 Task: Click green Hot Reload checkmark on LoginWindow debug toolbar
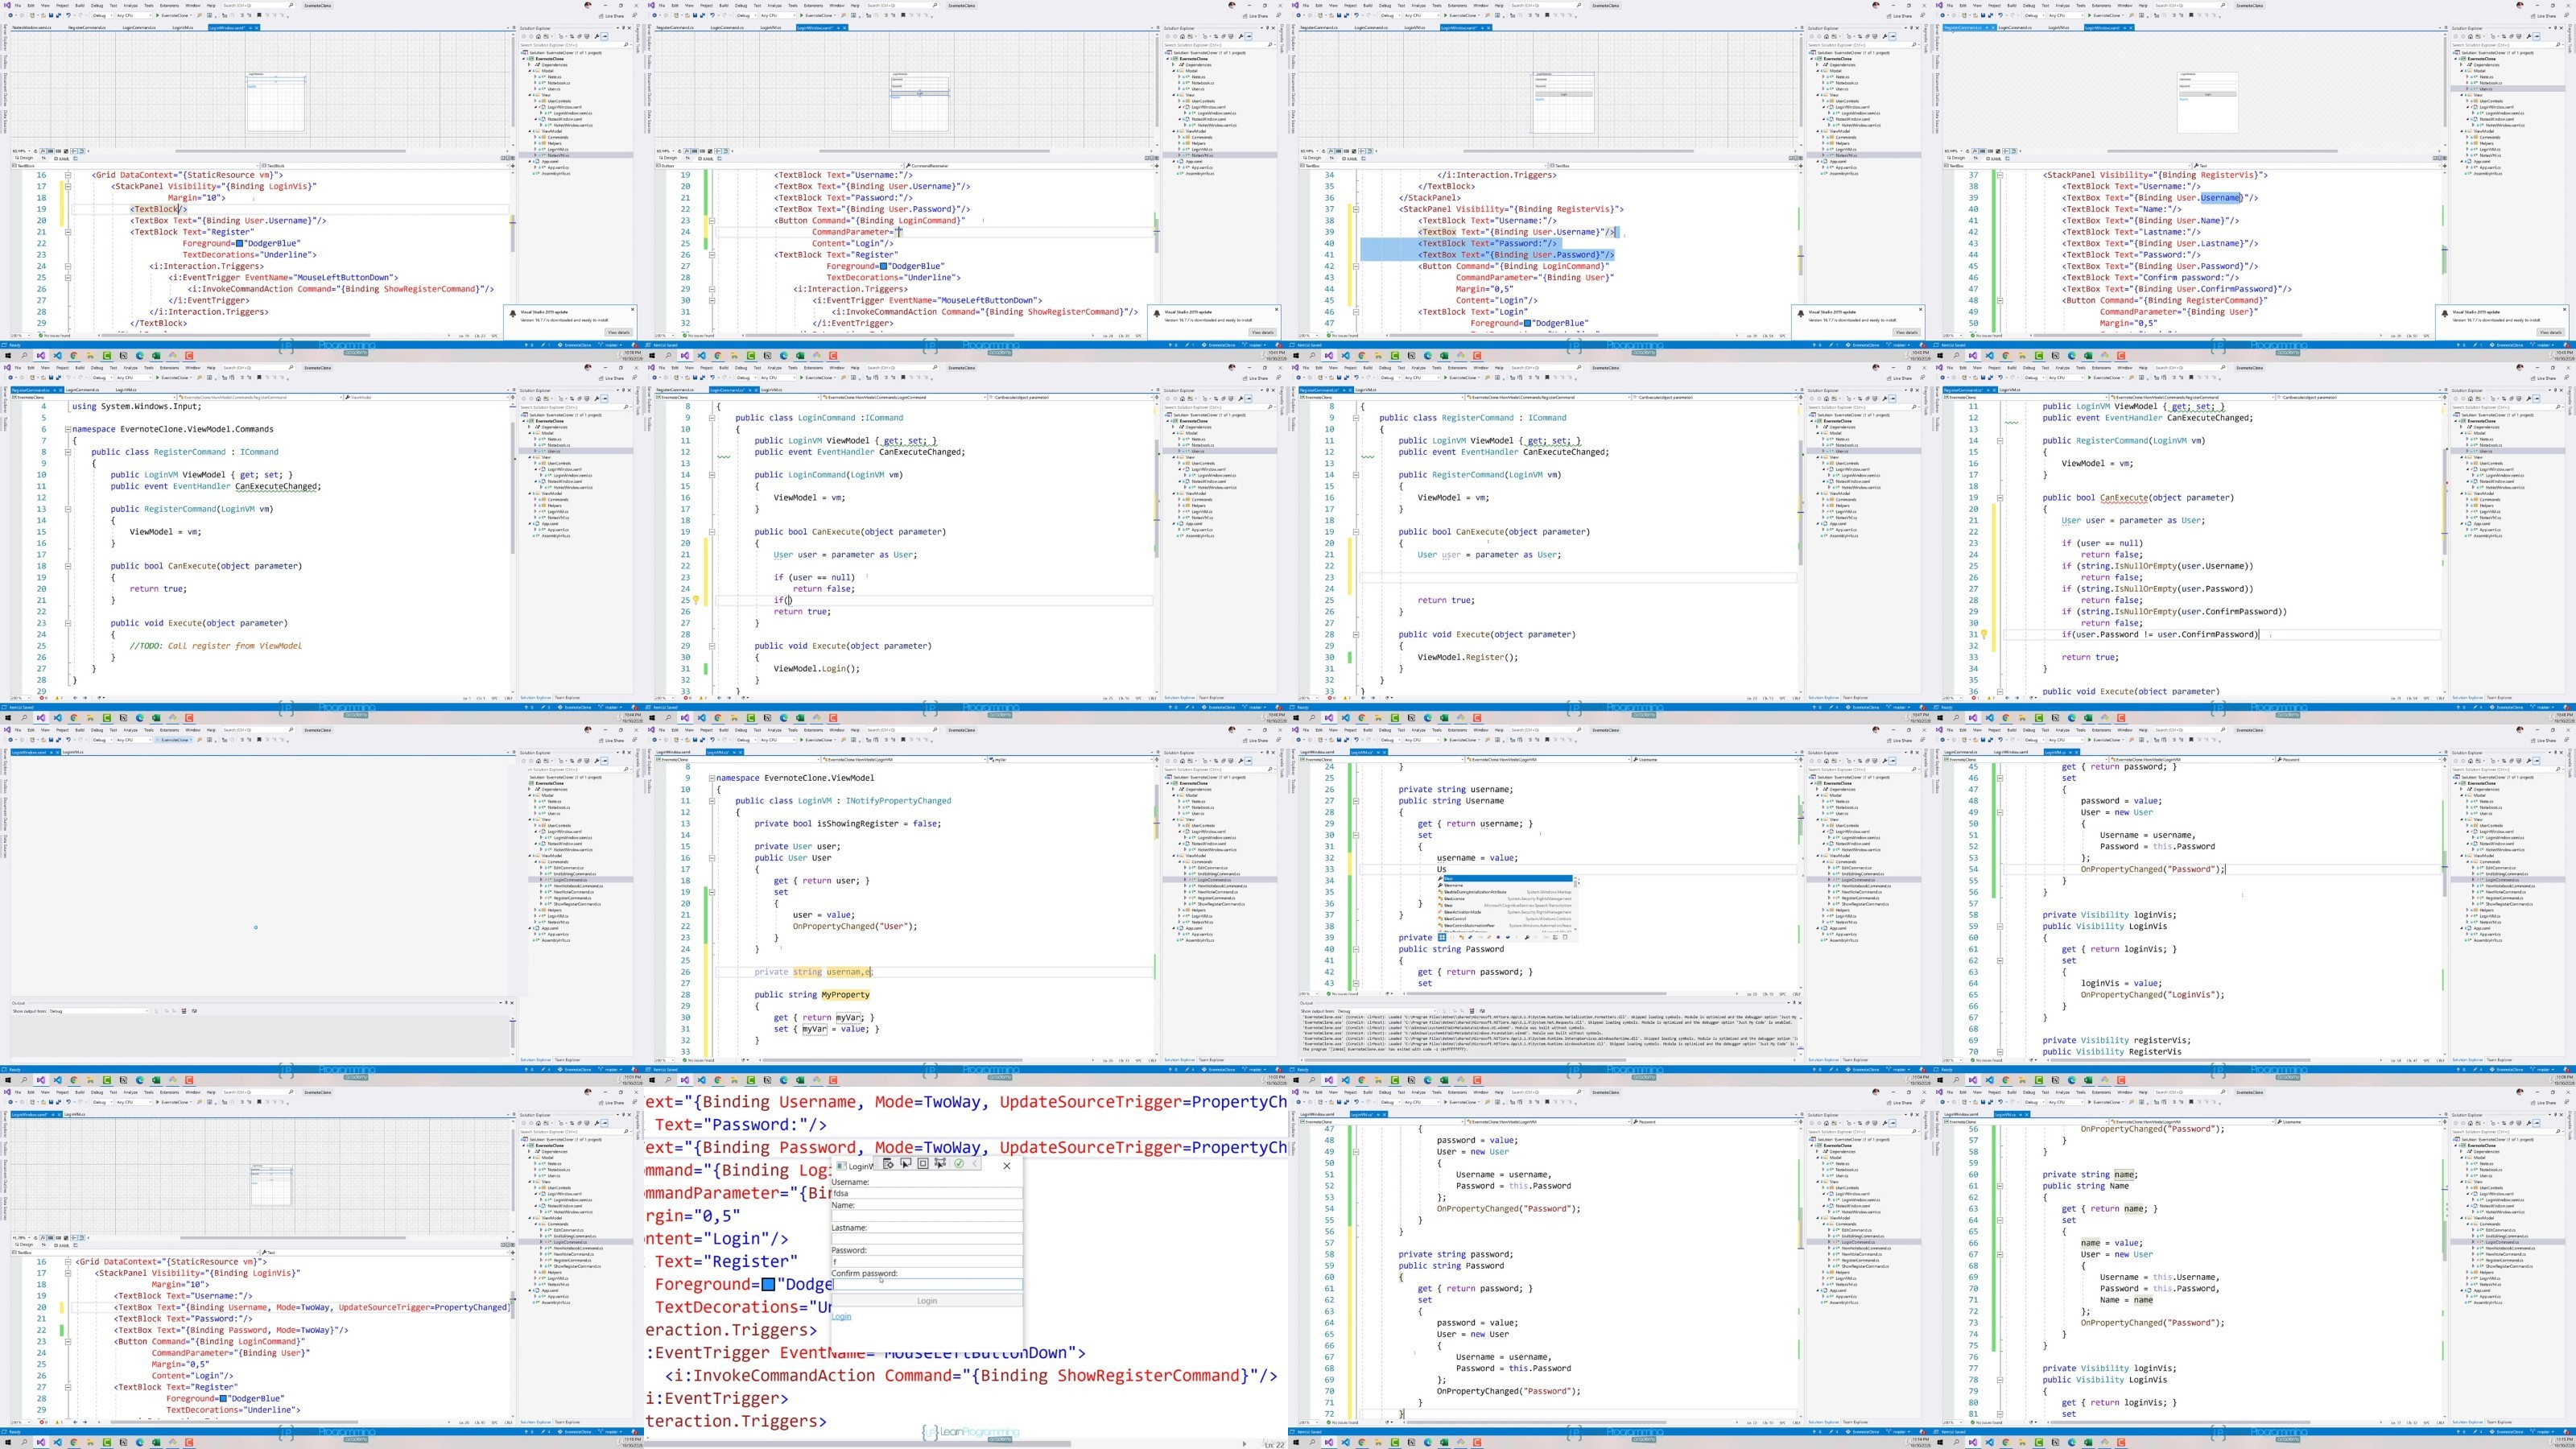click(959, 1164)
